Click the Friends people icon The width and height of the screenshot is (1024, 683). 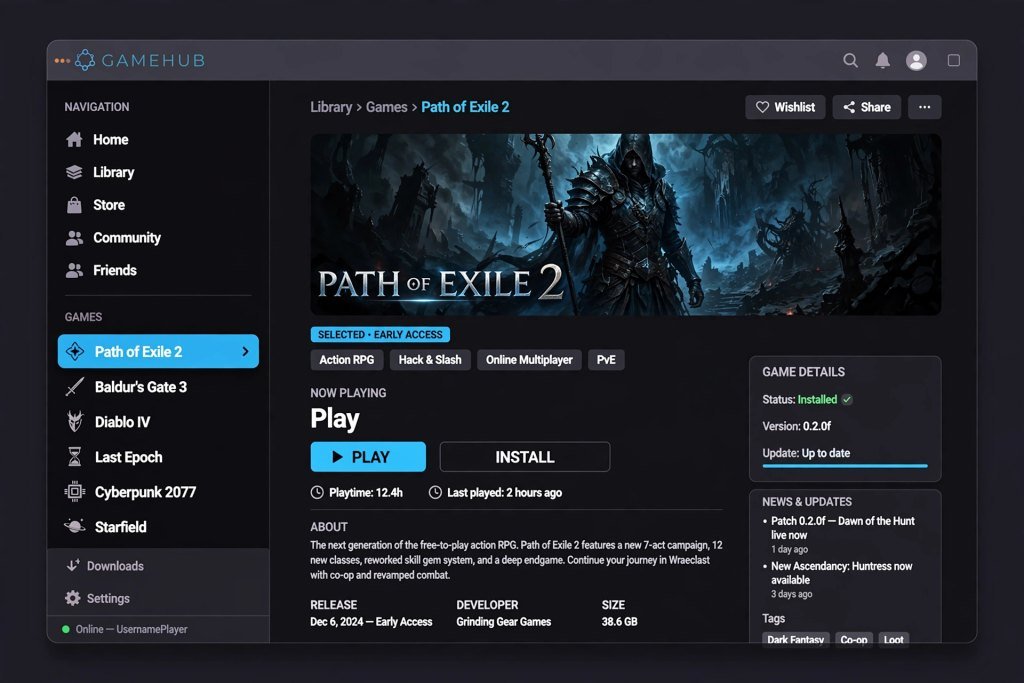pyautogui.click(x=74, y=270)
